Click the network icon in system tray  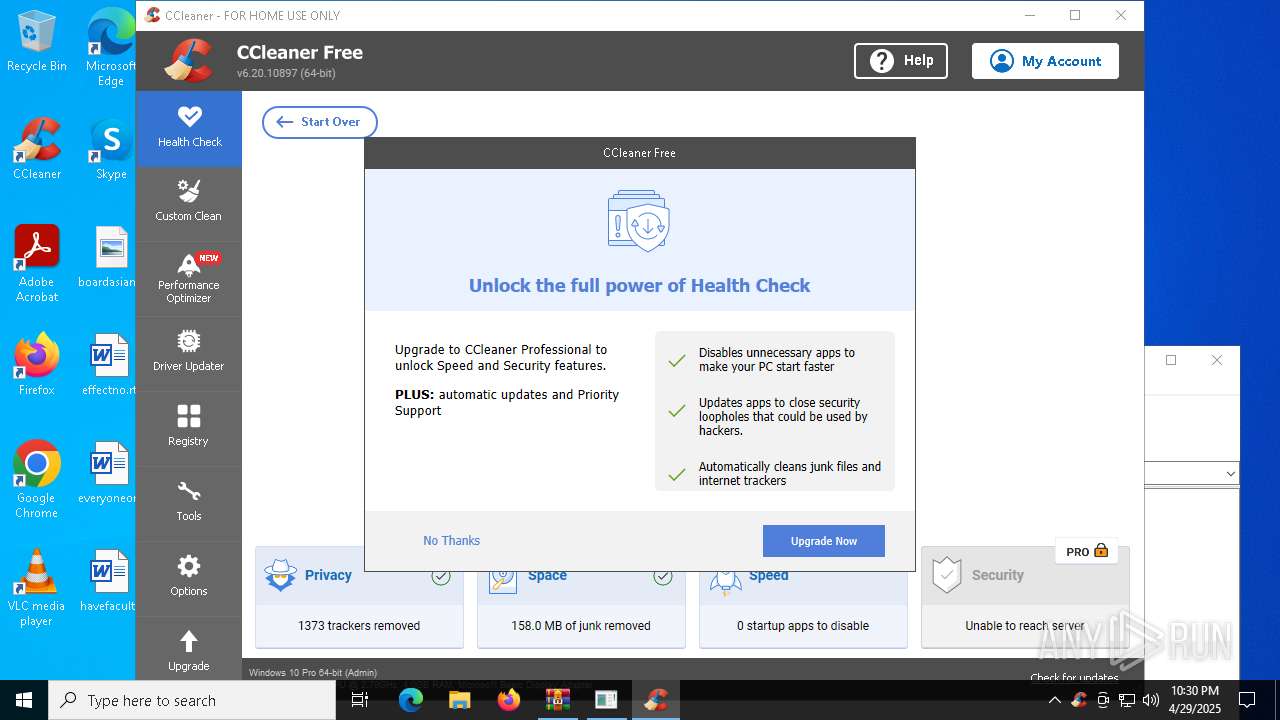pyautogui.click(x=1126, y=700)
